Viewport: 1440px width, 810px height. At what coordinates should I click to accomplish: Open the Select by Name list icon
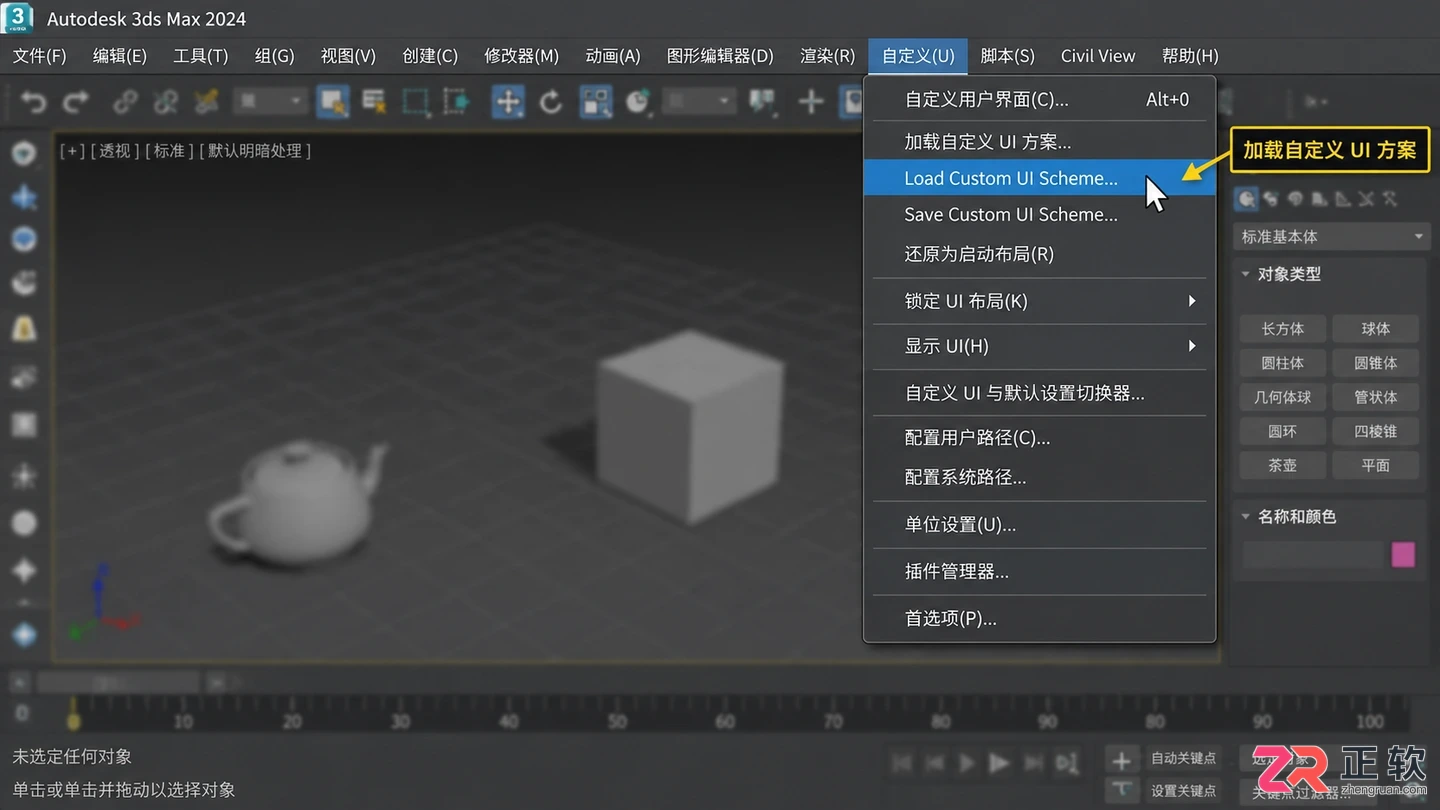point(374,102)
